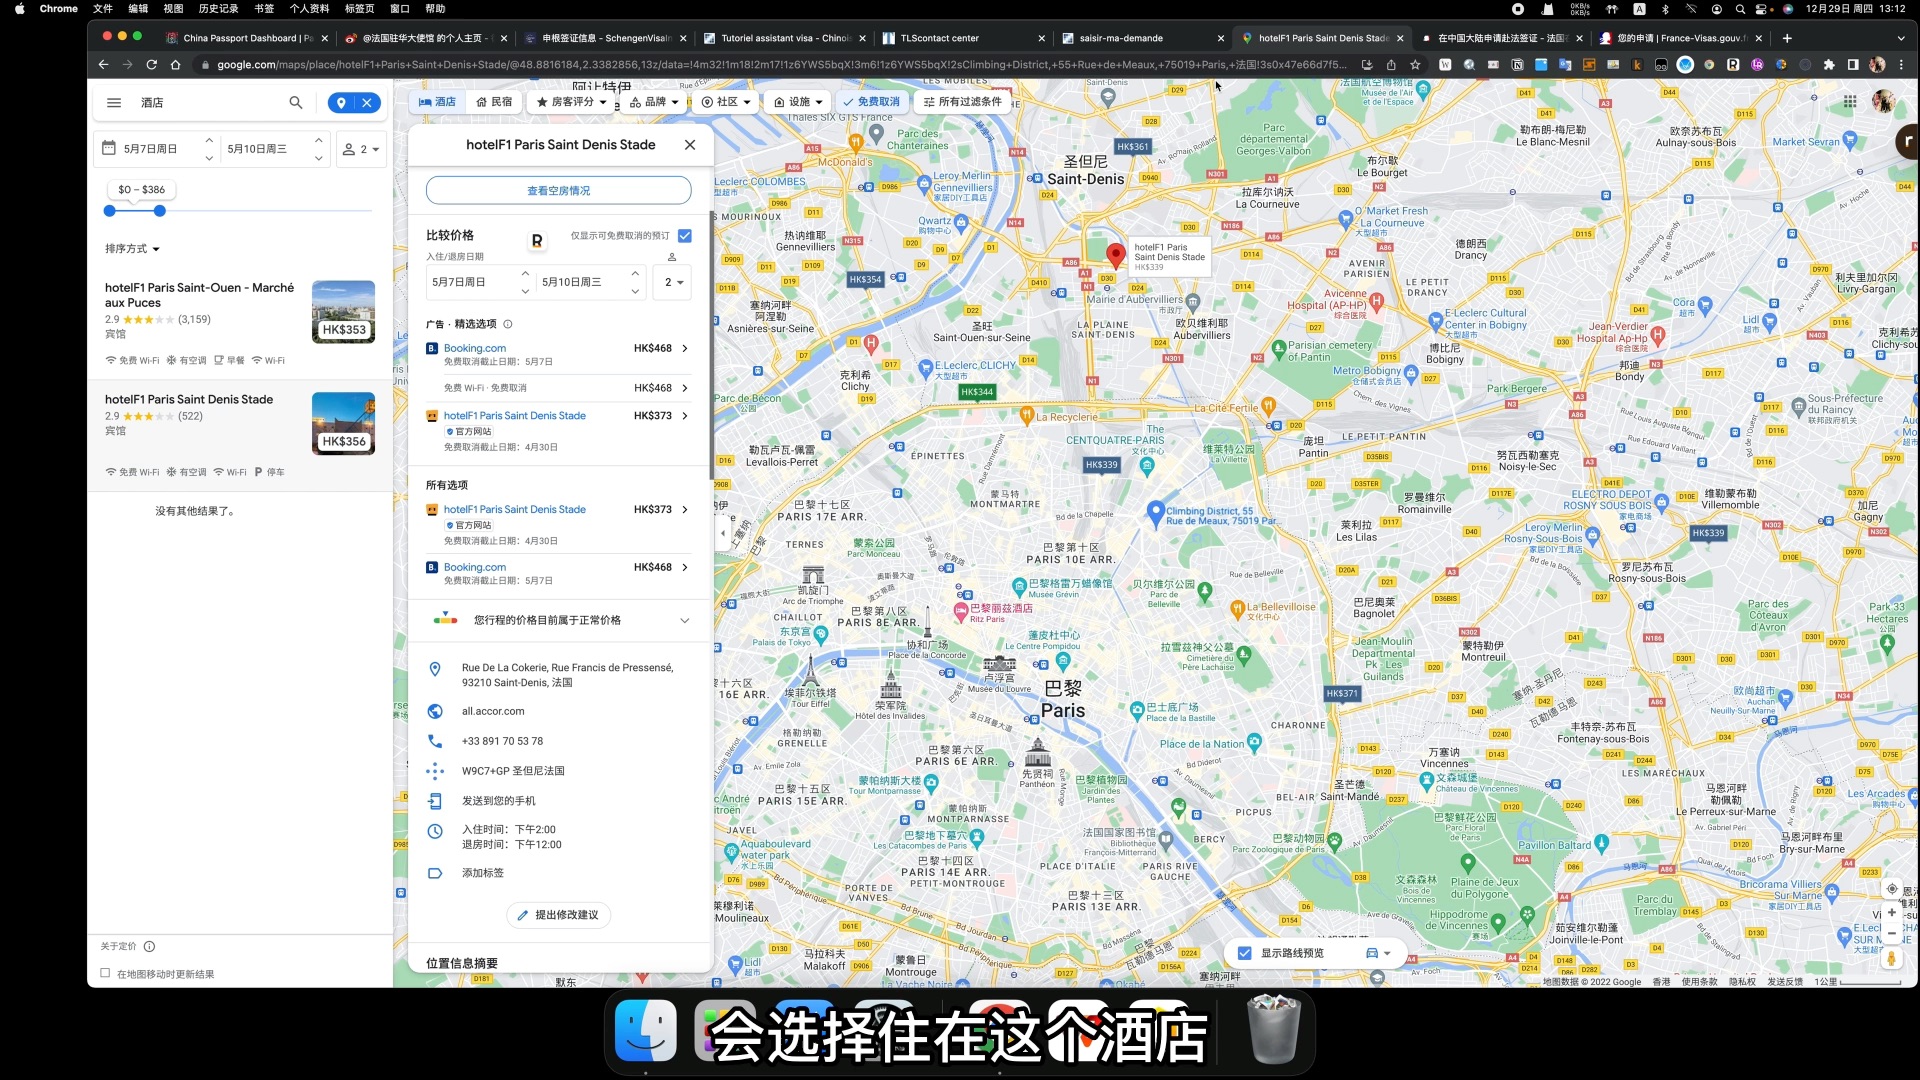The image size is (1920, 1080).
Task: Open the Trash in the Dock
Action: (1274, 1030)
